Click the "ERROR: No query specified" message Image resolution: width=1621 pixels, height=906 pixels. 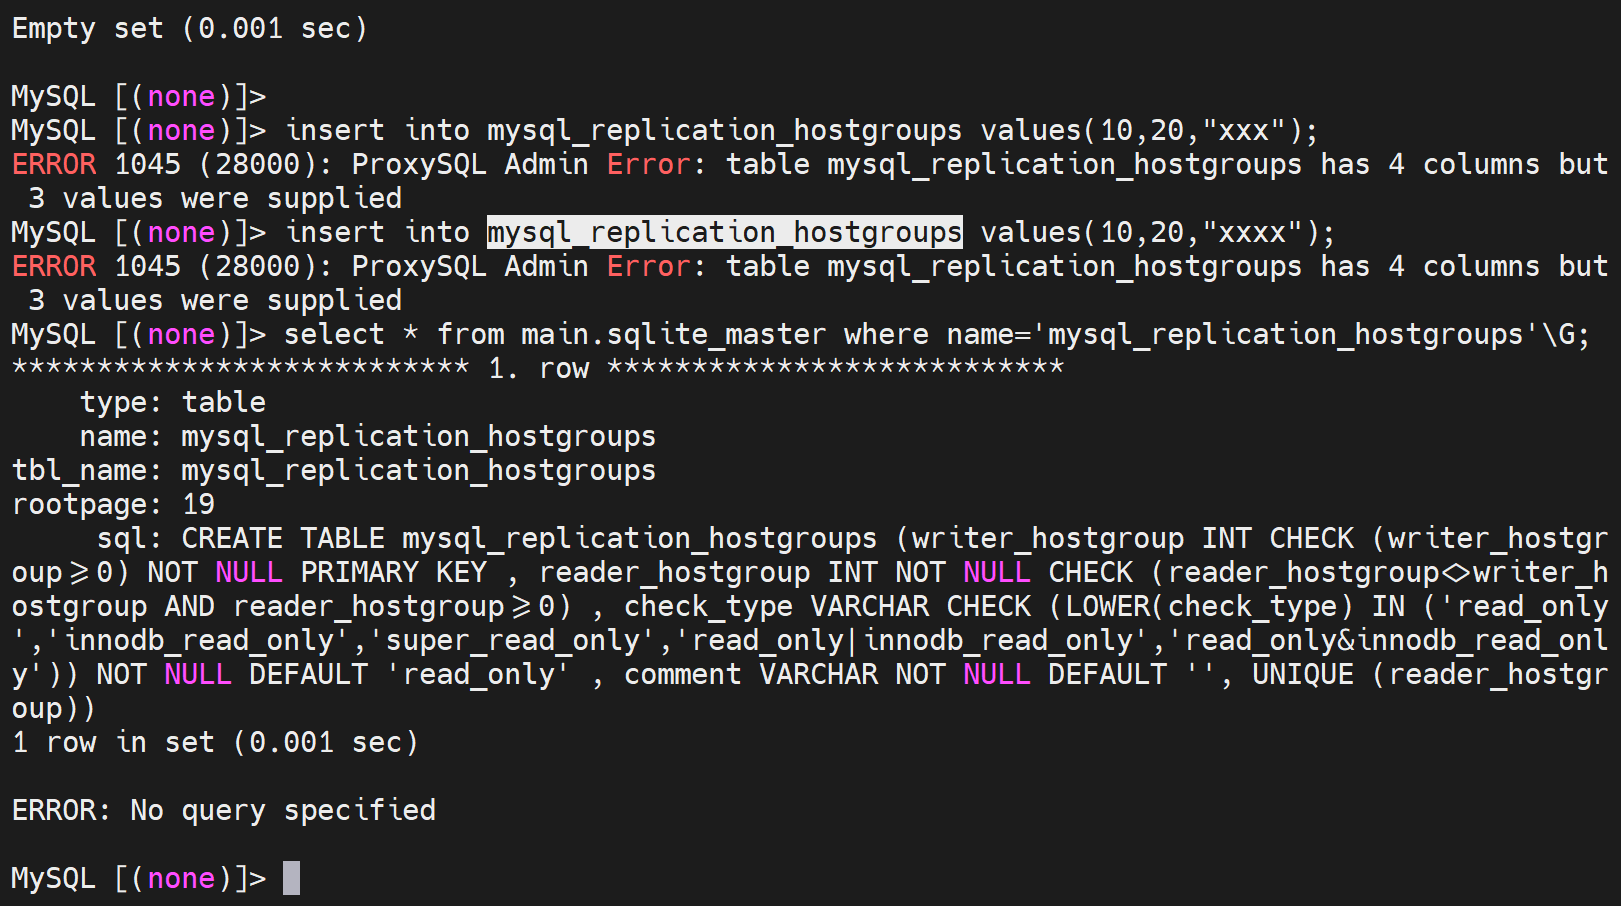[223, 810]
